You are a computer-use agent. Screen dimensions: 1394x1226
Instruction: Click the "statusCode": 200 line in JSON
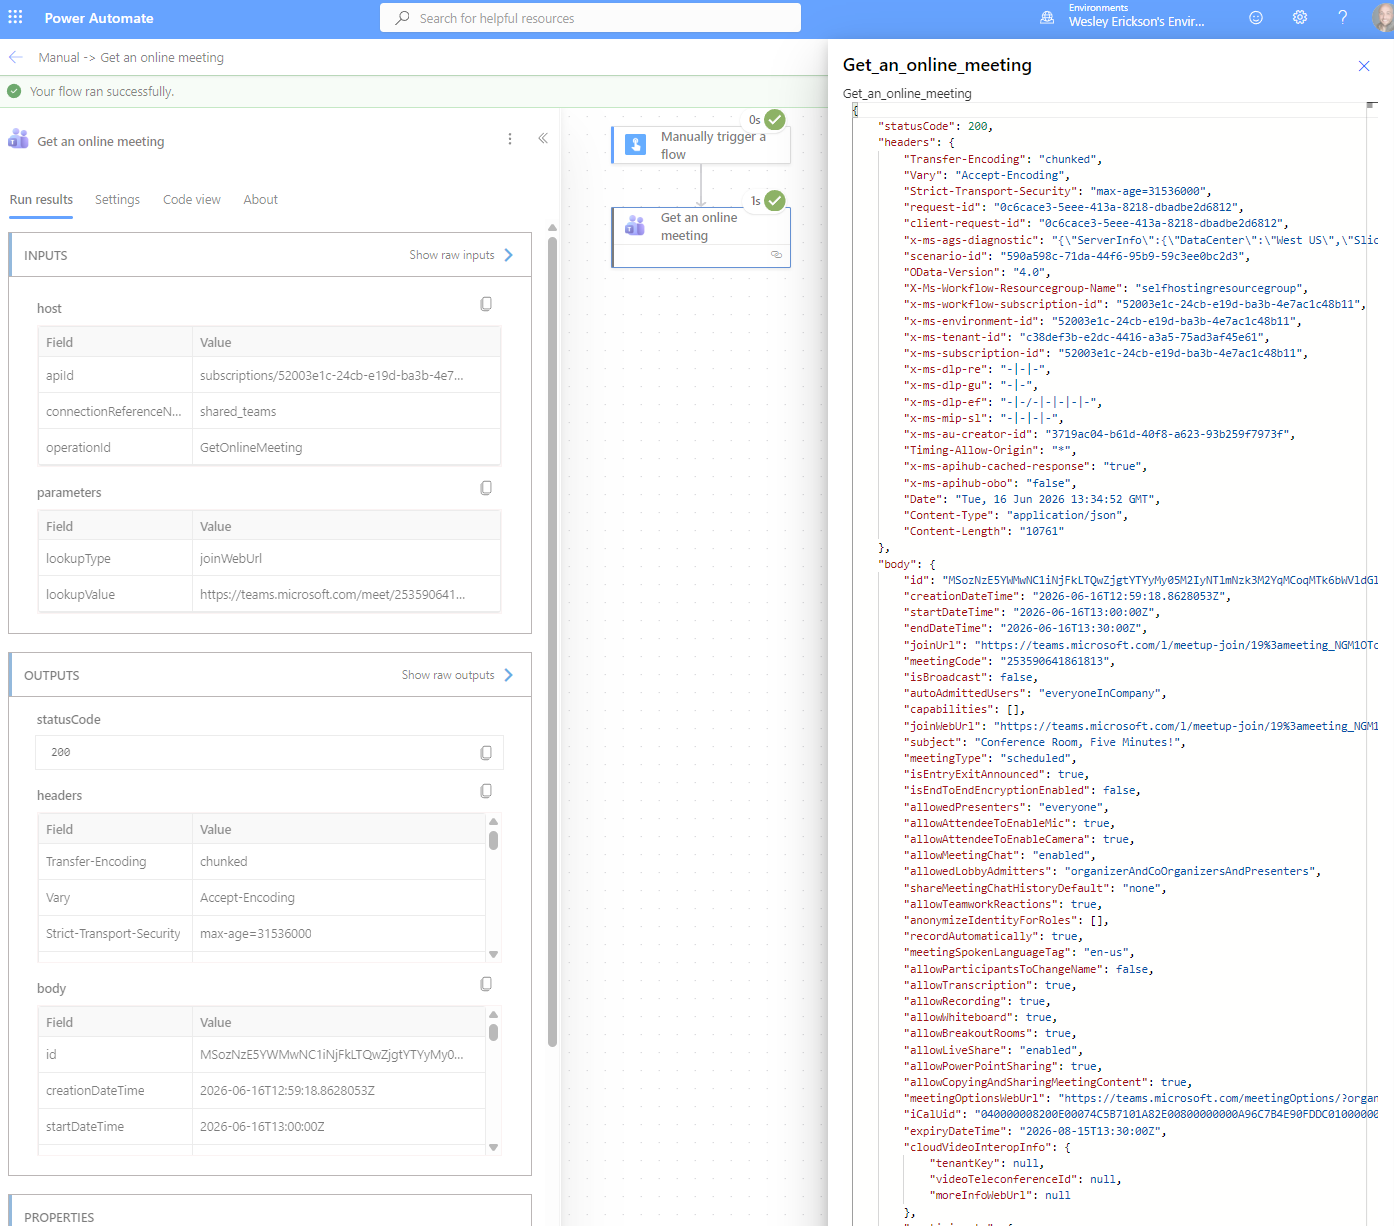(935, 126)
